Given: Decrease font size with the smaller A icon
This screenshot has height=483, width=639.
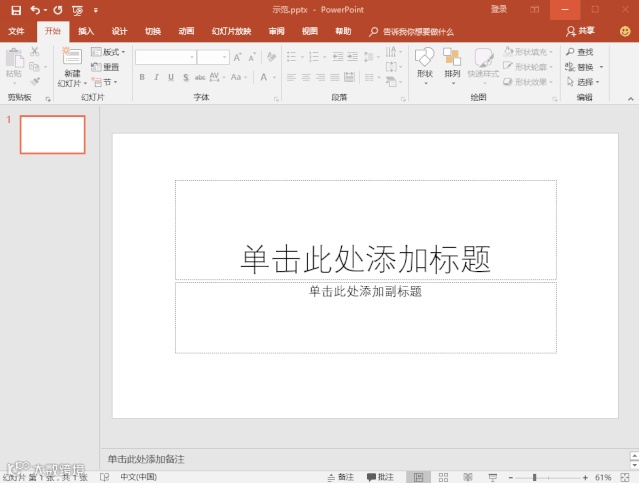Looking at the screenshot, I should [252, 57].
